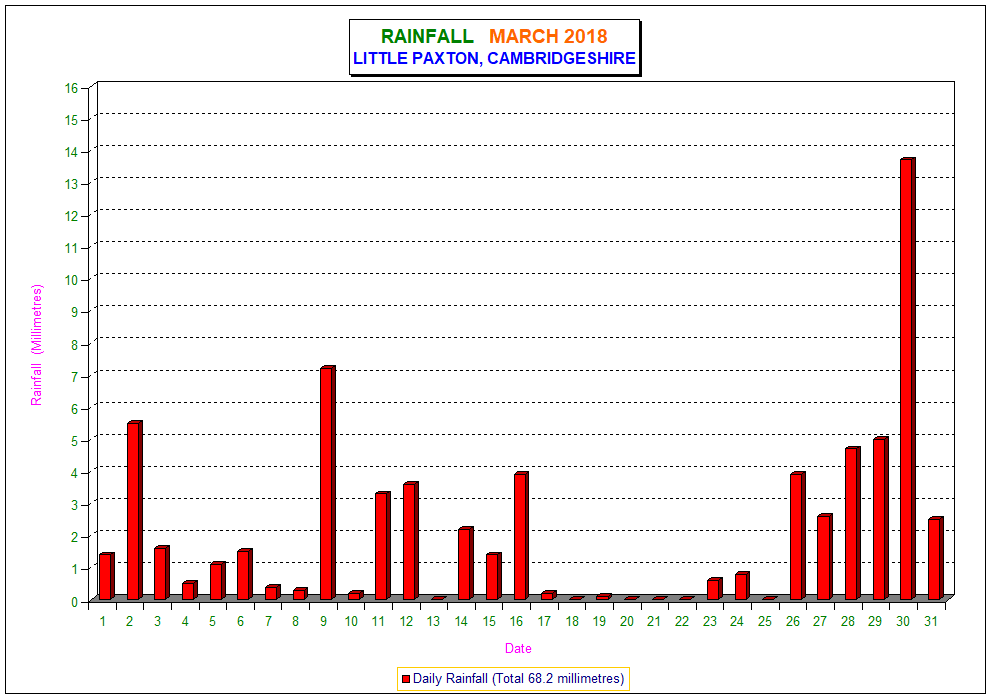Viewport: 991px width, 698px height.
Task: Click y-axis value '11'
Action: pos(71,248)
